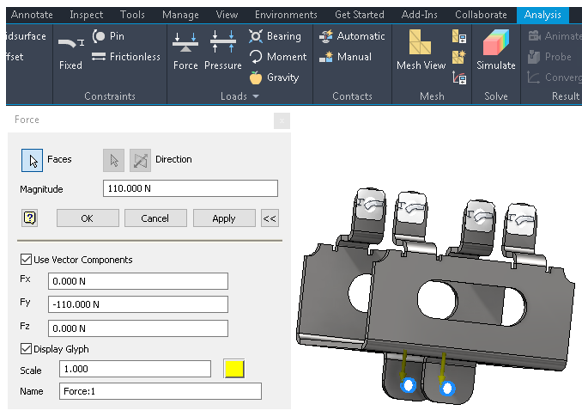Screen dimensions: 582x411
Task: Click the Fx value field
Action: pyautogui.click(x=138, y=281)
